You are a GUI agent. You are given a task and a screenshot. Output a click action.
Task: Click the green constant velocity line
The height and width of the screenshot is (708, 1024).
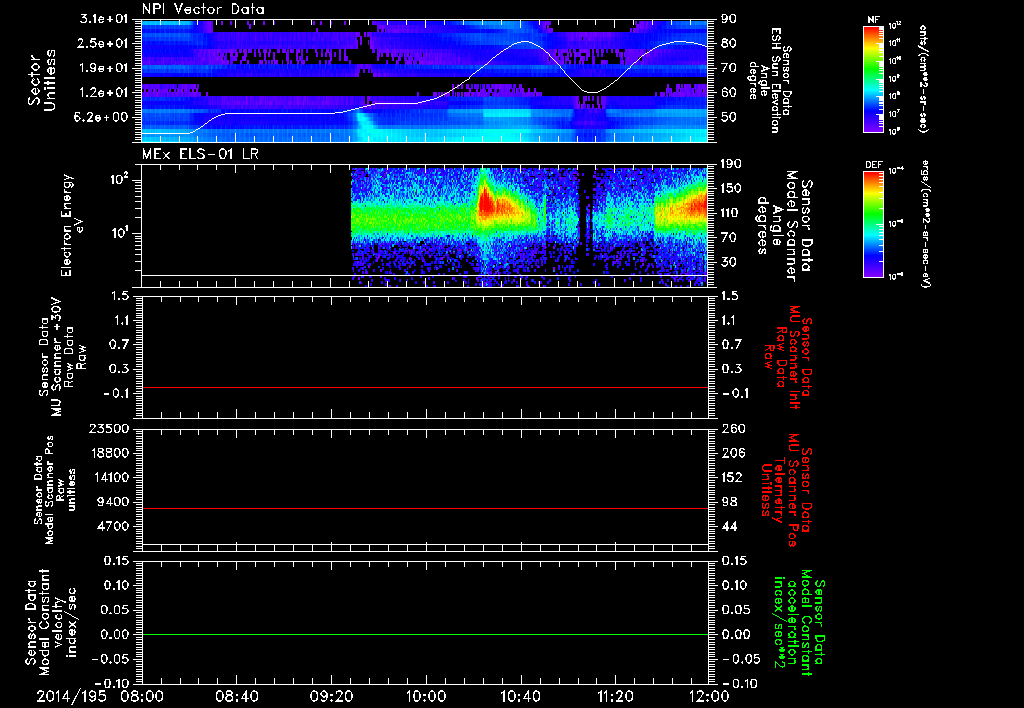coord(424,634)
